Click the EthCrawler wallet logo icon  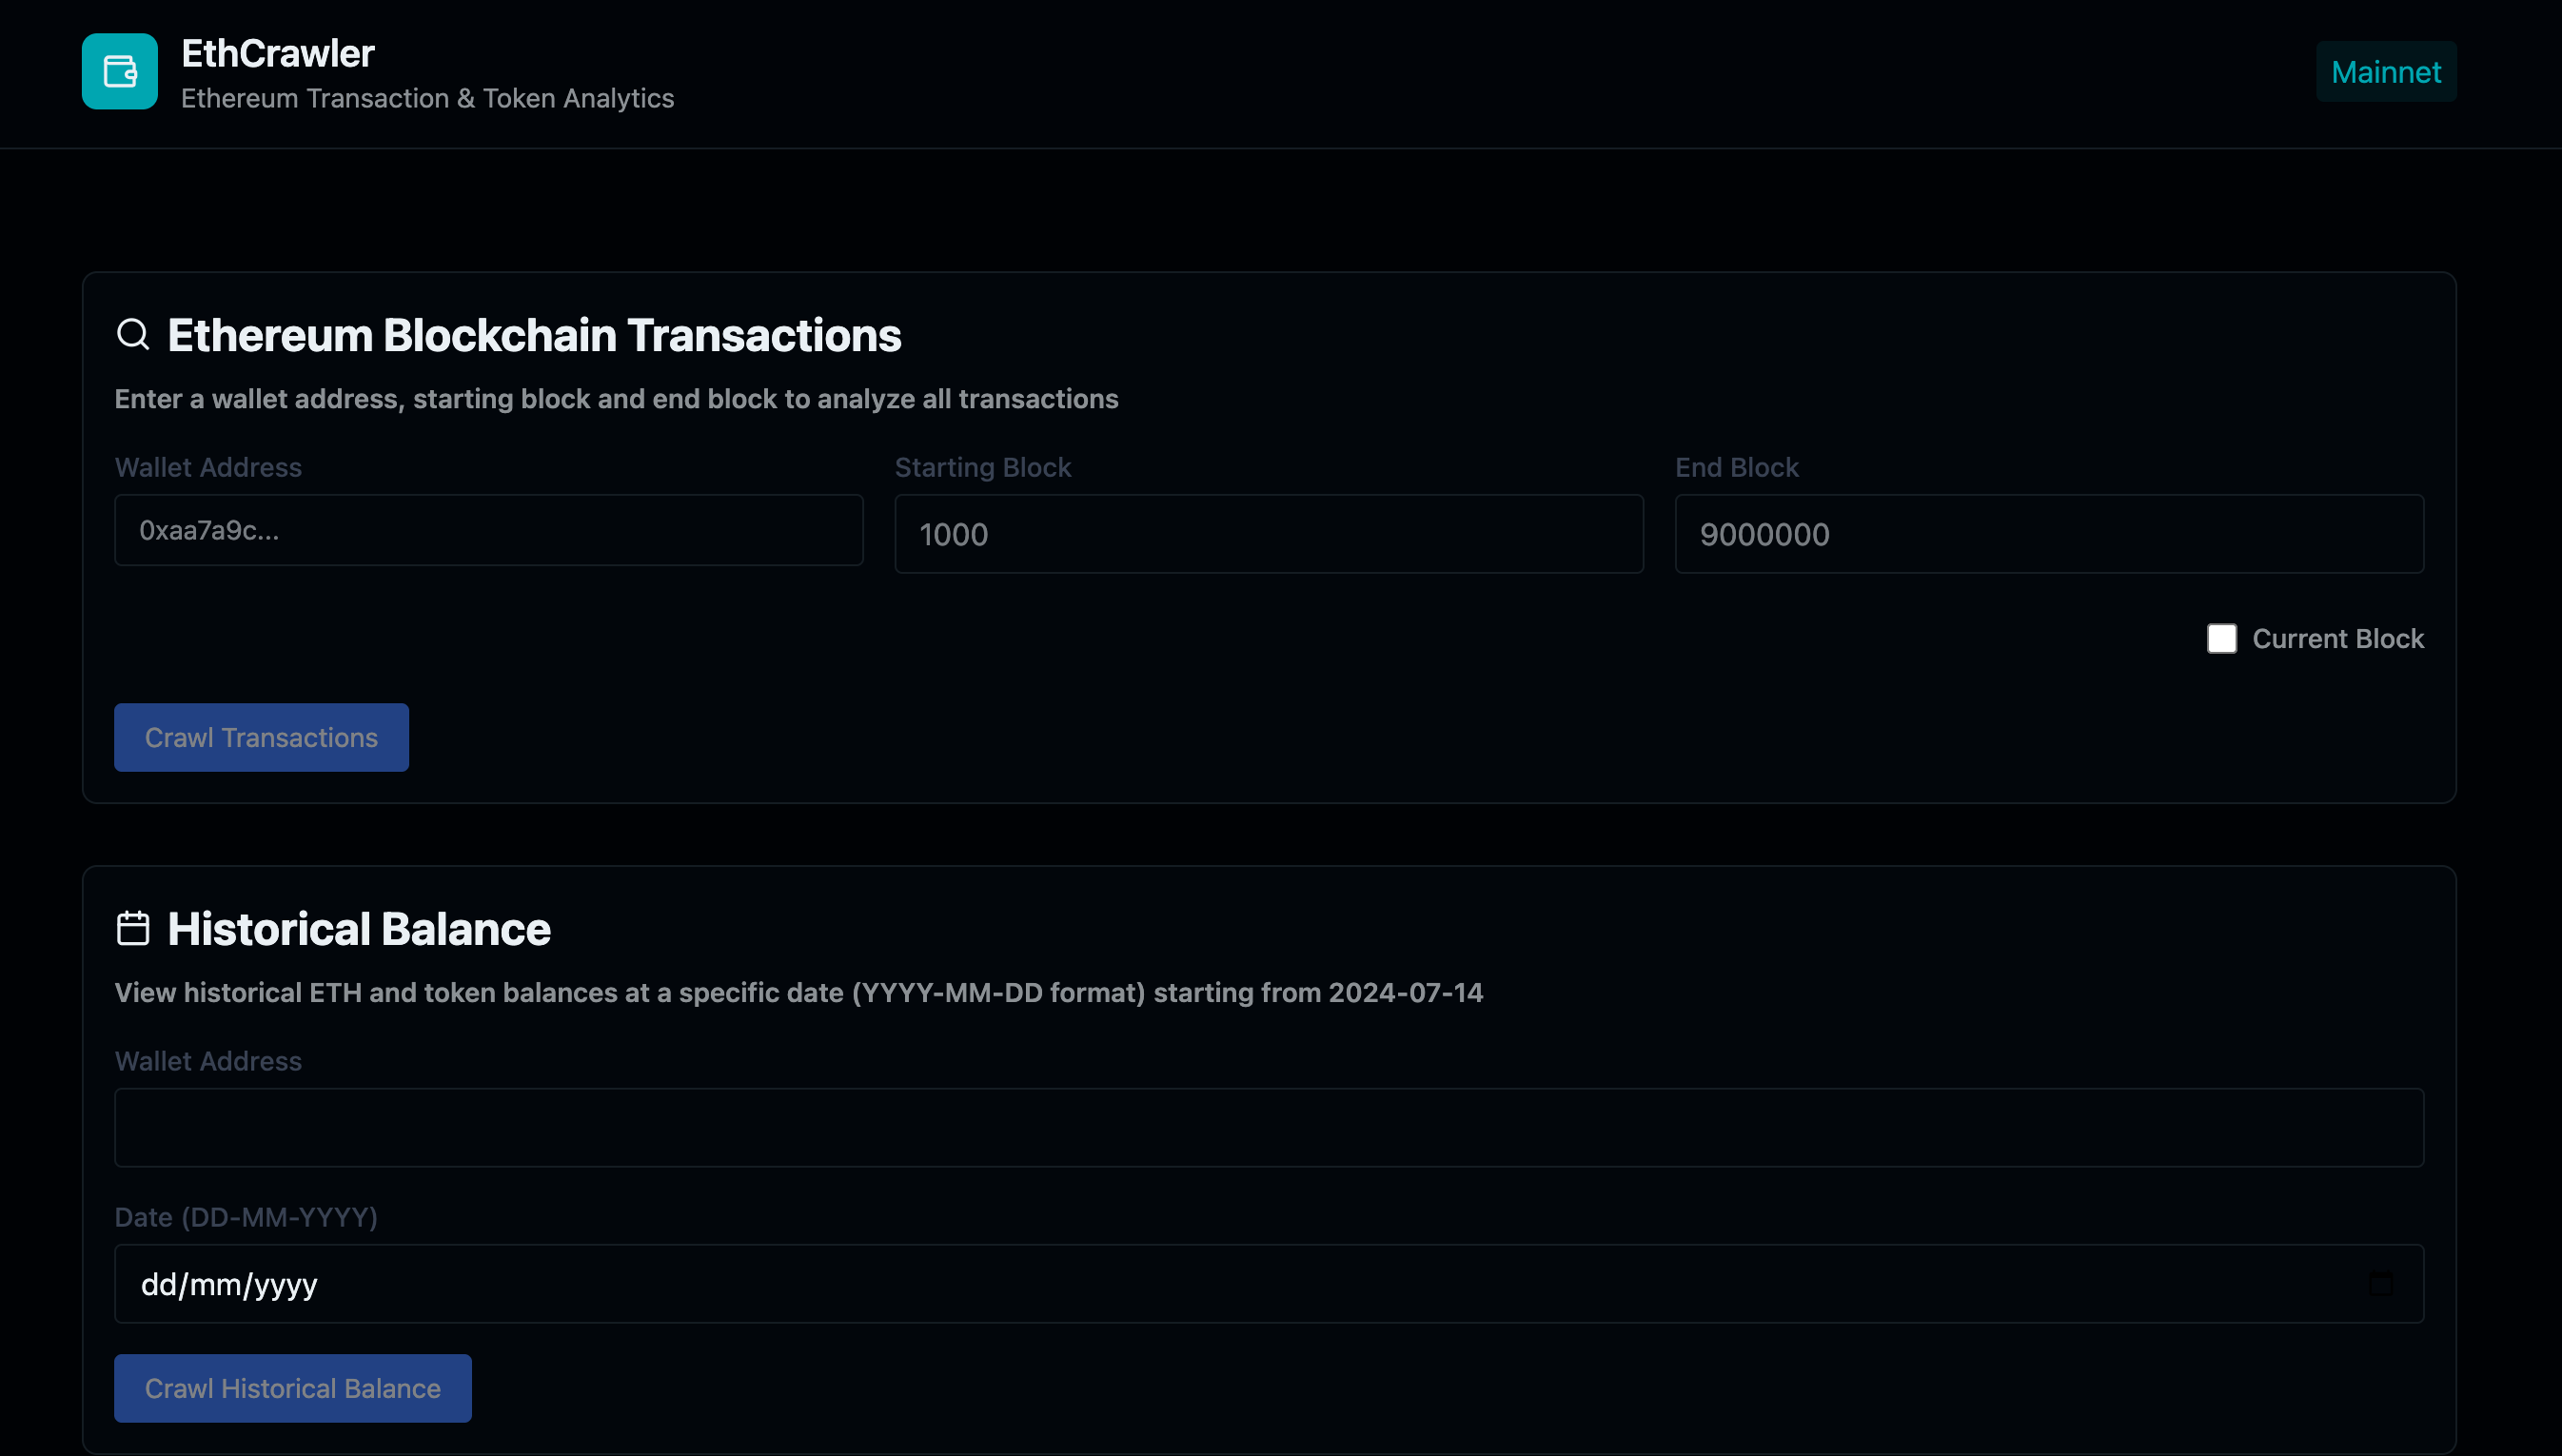point(119,71)
